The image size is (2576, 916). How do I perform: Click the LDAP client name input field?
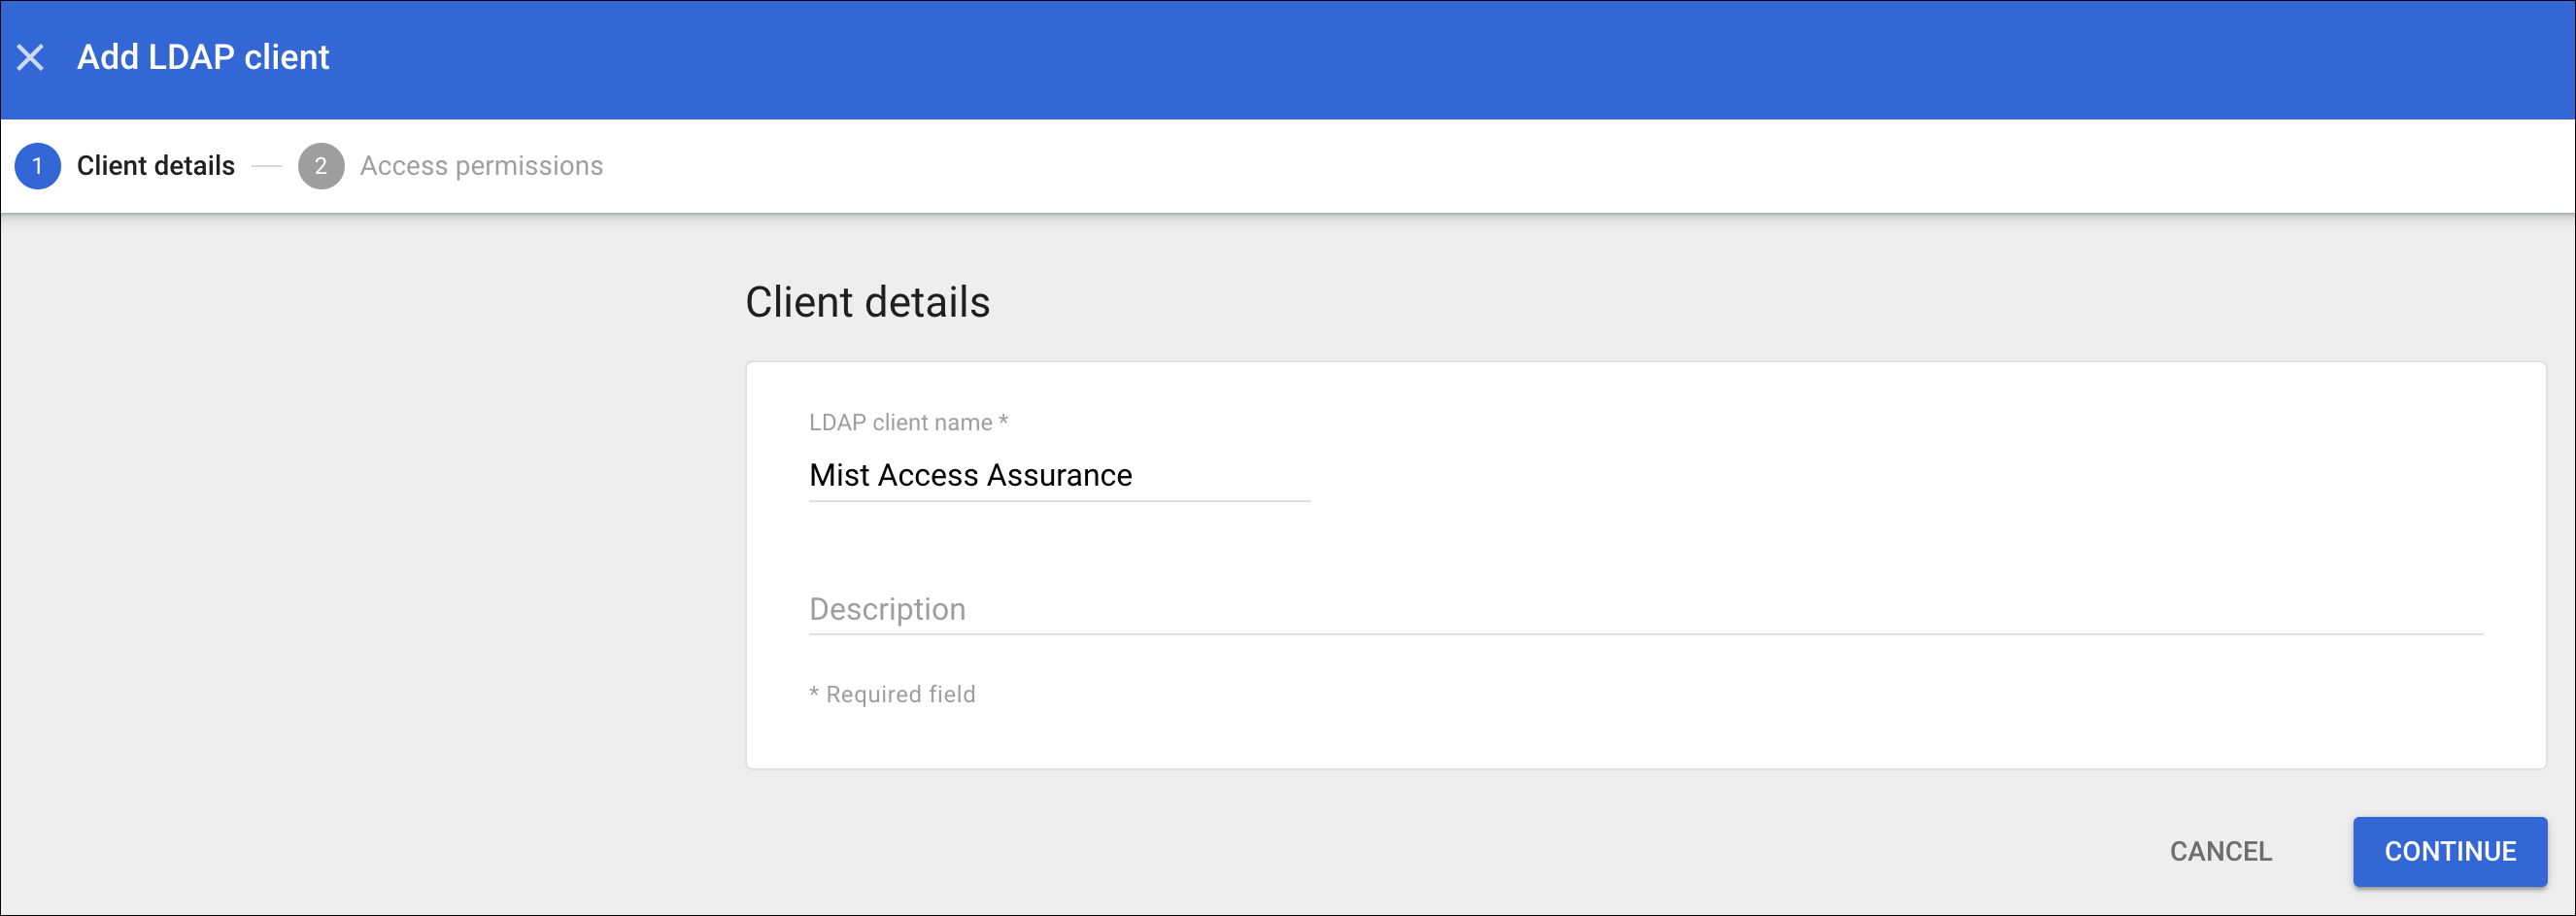[1058, 476]
